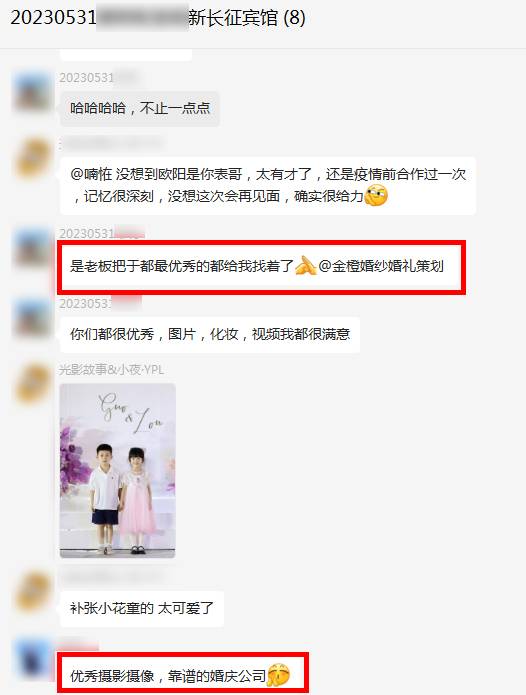
Task: Click the 记忆很深刻 message bubble
Action: [x=268, y=186]
